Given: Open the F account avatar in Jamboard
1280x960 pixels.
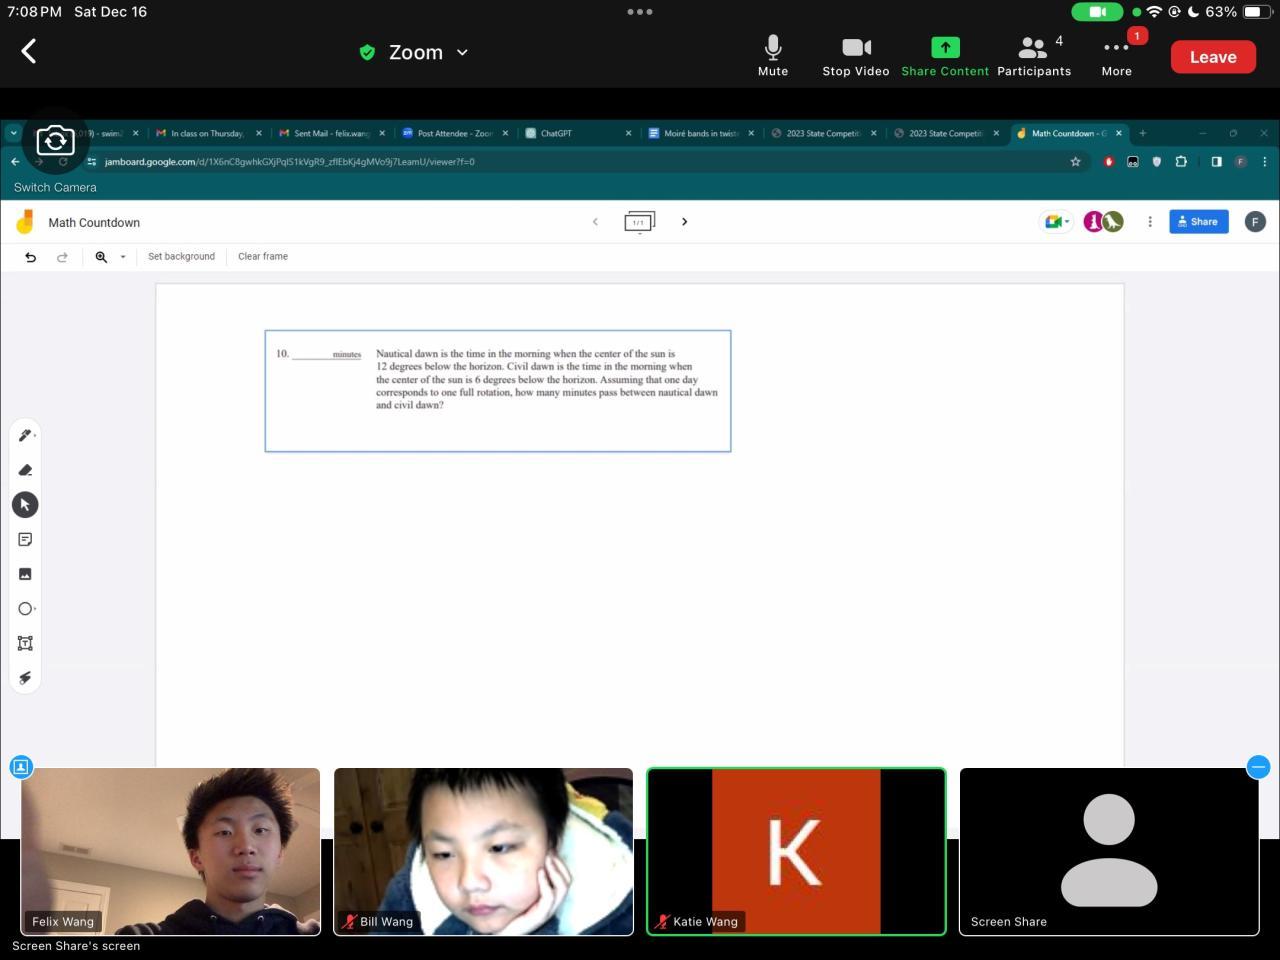Looking at the screenshot, I should point(1255,222).
